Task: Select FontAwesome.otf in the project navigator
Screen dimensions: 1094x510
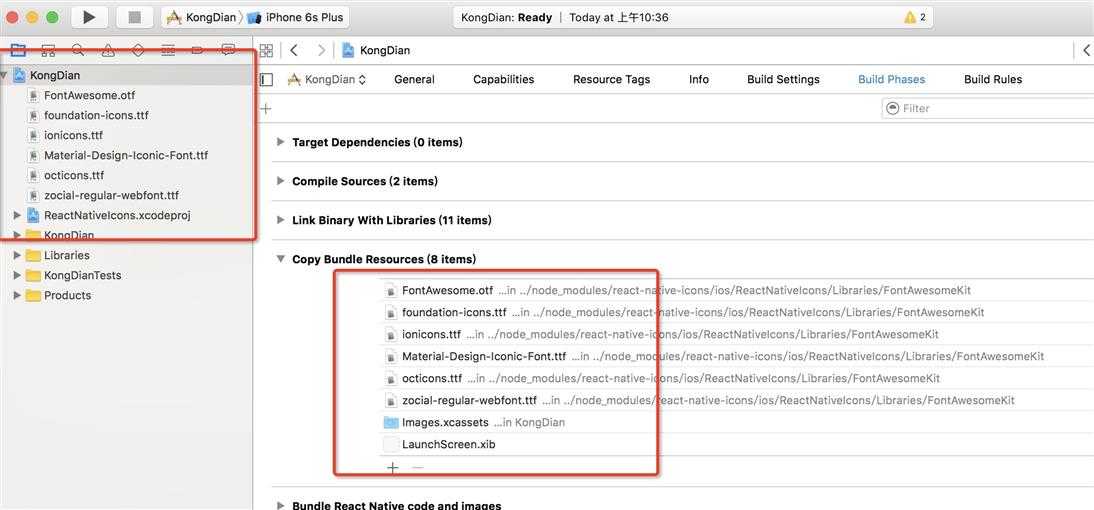Action: 89,96
